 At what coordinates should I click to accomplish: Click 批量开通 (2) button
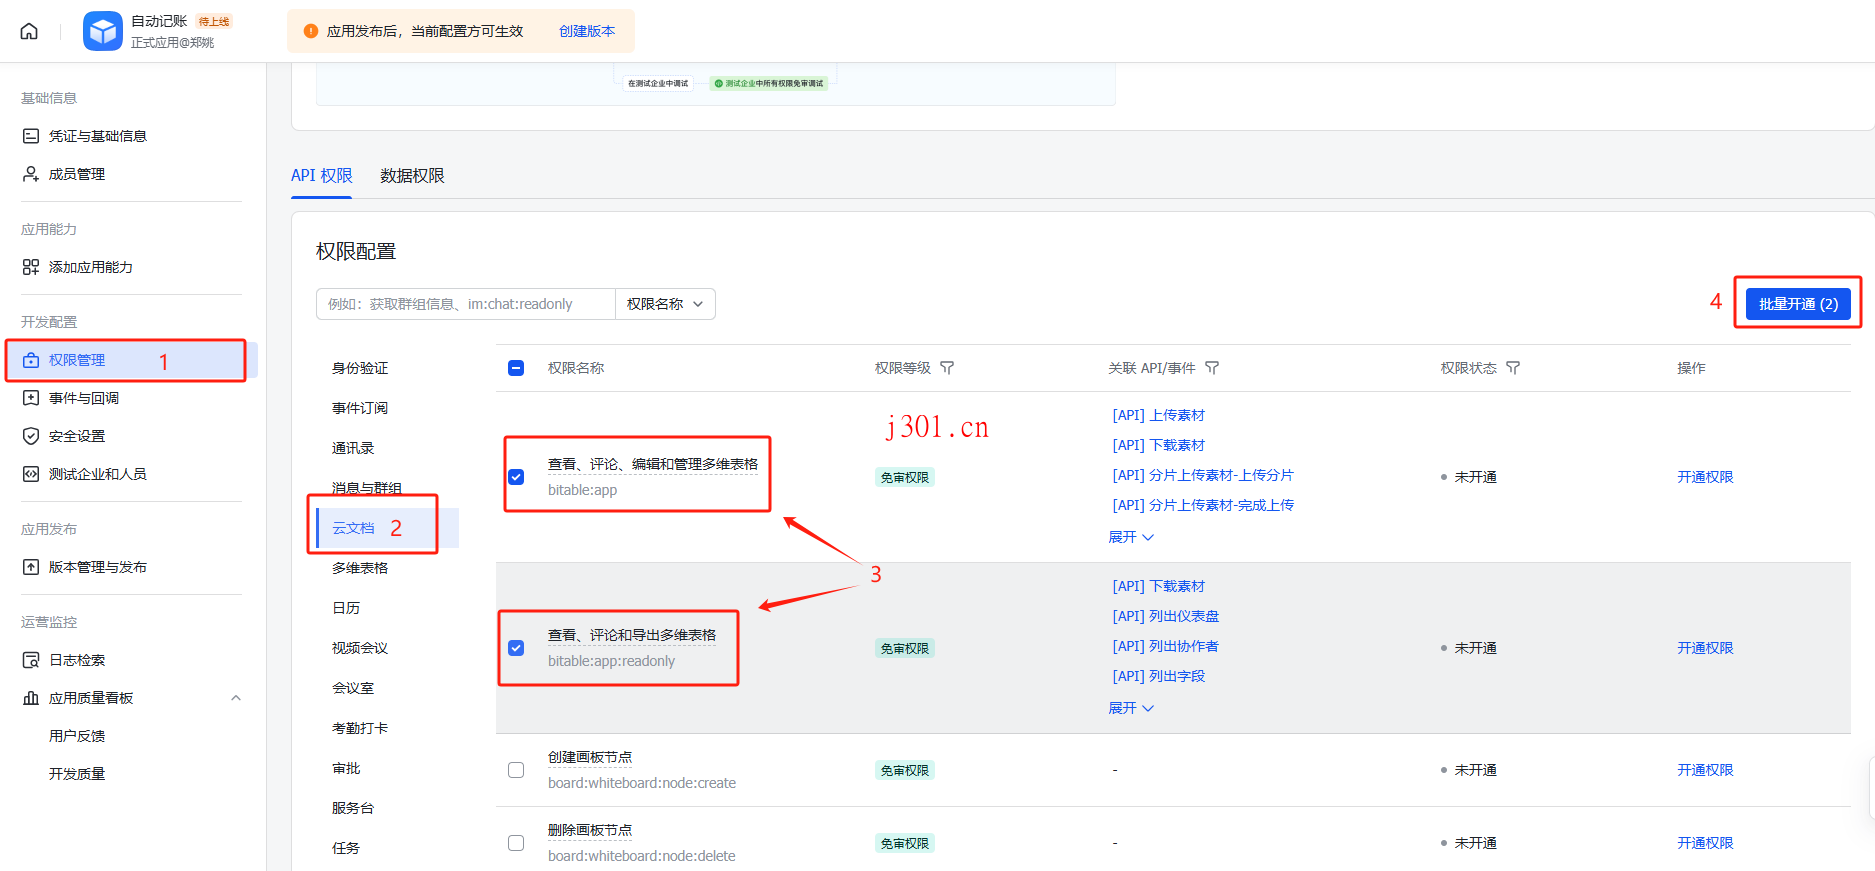pos(1798,304)
